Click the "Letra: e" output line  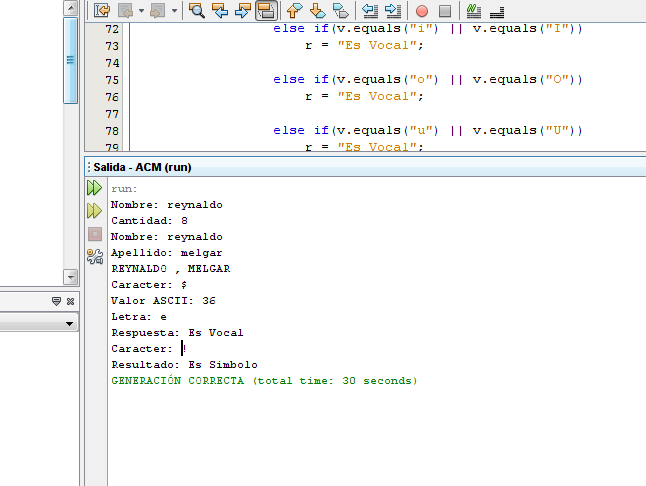(x=139, y=317)
